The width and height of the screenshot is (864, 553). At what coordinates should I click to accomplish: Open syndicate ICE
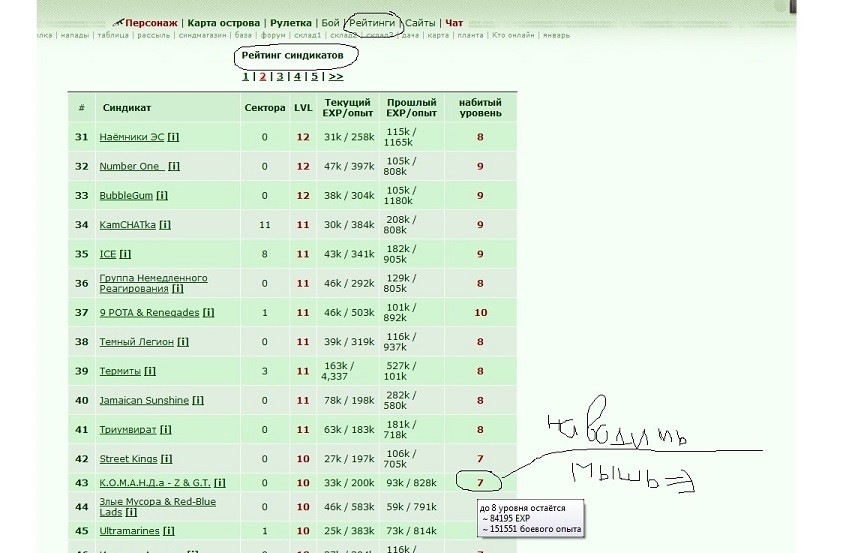click(107, 254)
